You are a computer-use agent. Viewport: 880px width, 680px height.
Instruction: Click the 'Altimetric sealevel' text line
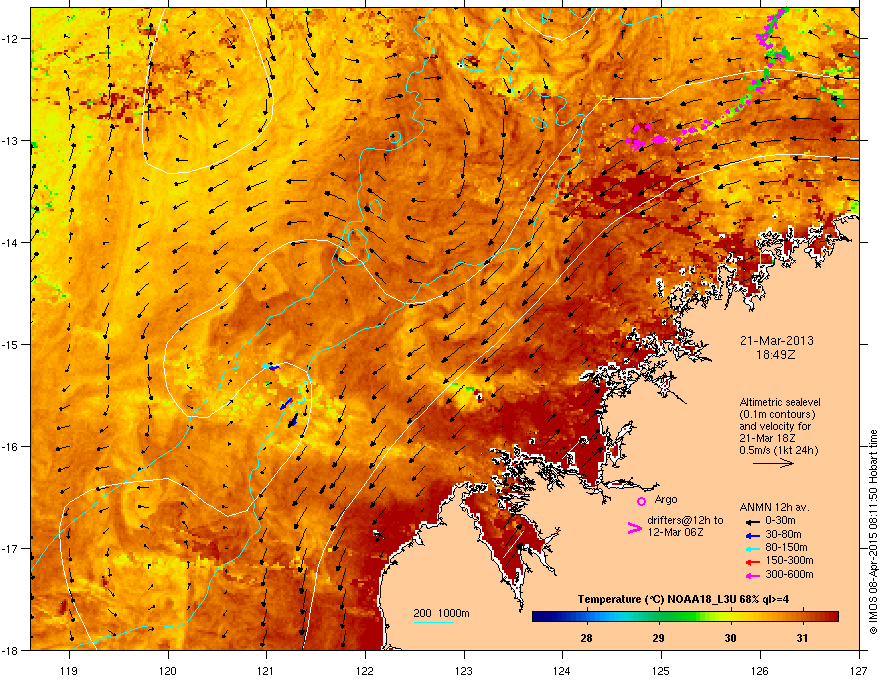tap(780, 402)
